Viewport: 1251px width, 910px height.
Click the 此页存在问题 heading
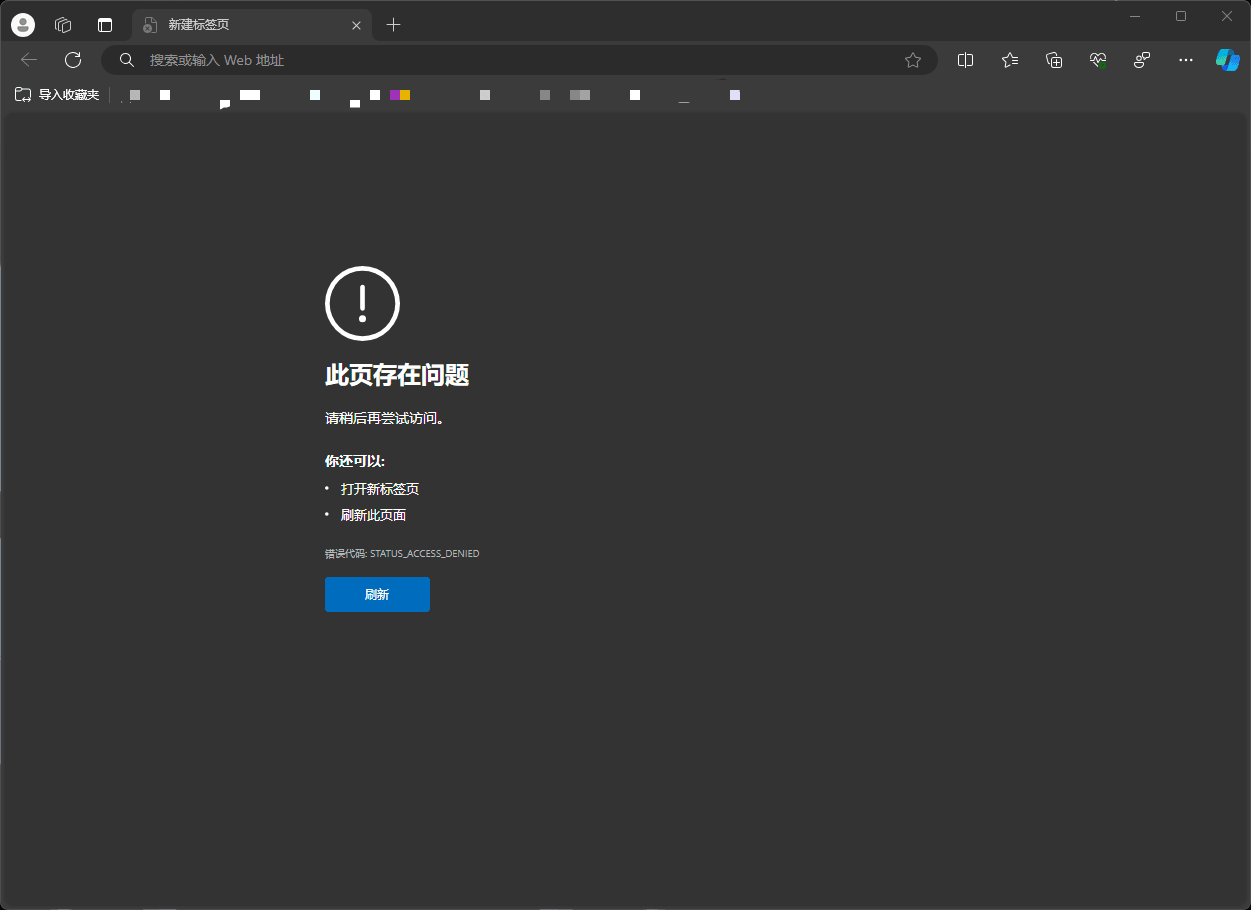click(397, 375)
